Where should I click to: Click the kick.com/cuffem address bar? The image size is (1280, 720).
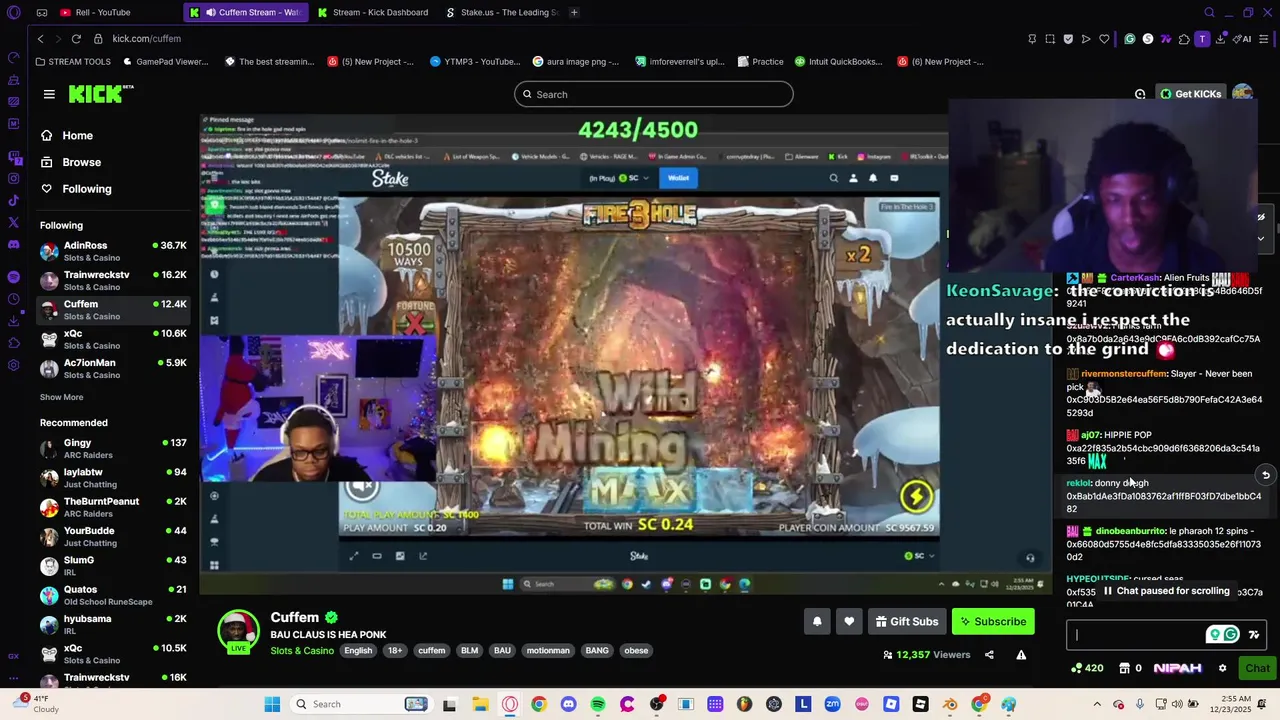pos(146,38)
